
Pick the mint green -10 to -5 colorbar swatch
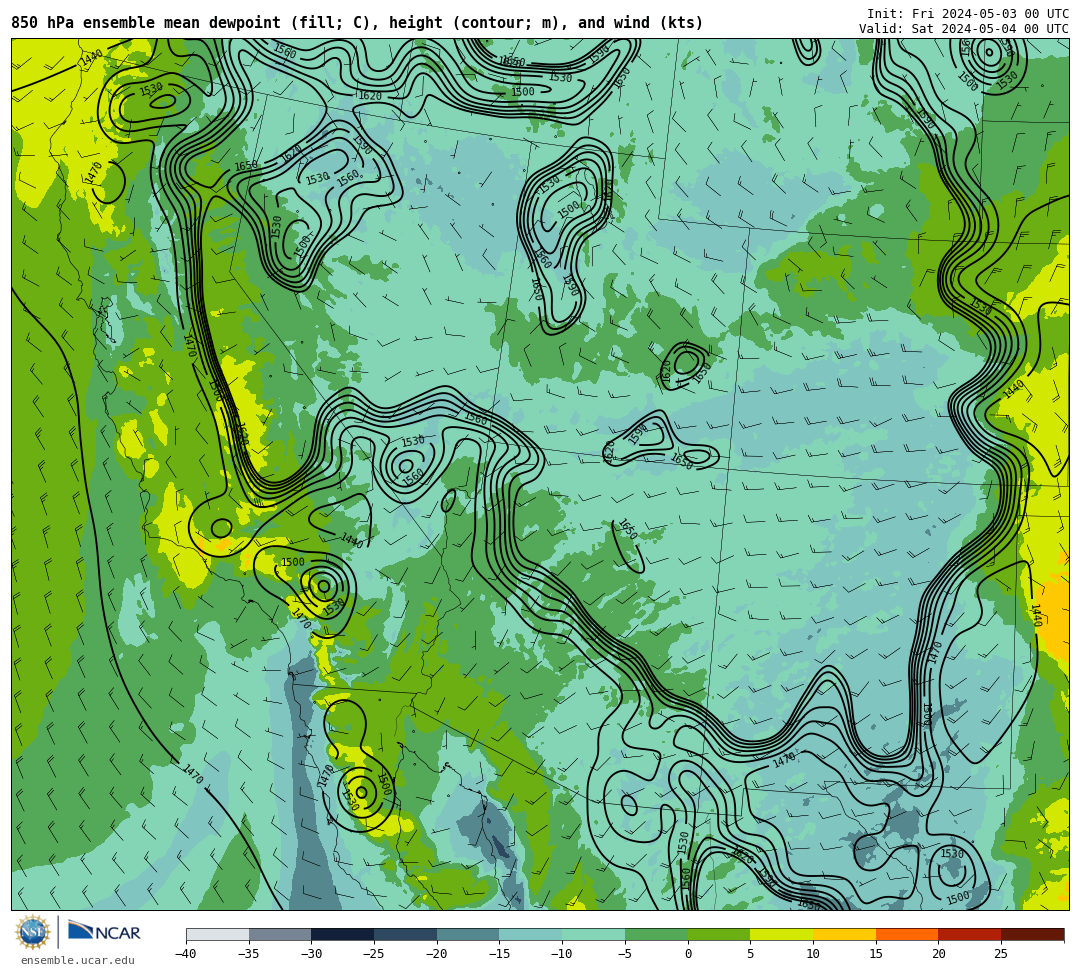(594, 934)
